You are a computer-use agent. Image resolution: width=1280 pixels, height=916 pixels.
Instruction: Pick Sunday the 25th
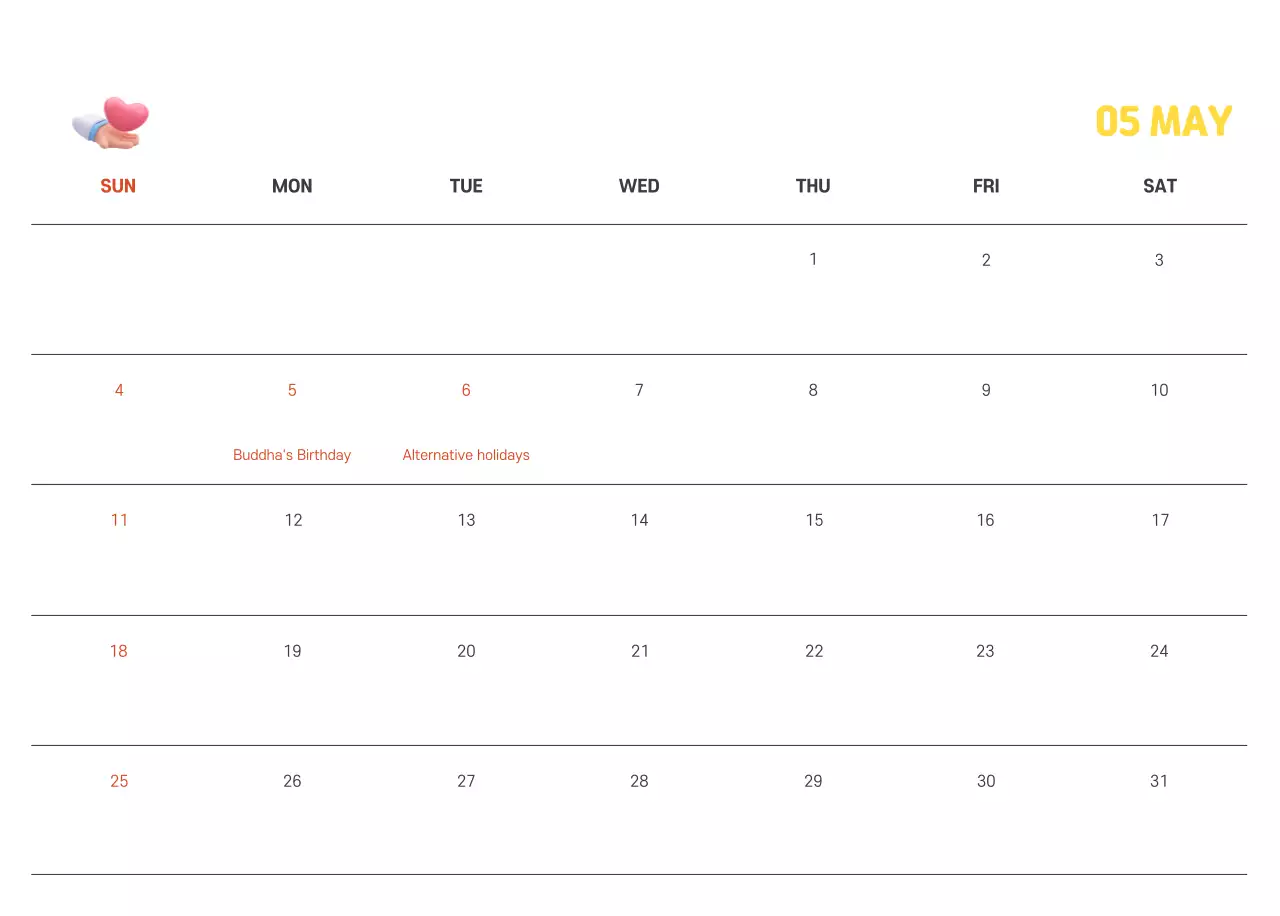pos(119,781)
